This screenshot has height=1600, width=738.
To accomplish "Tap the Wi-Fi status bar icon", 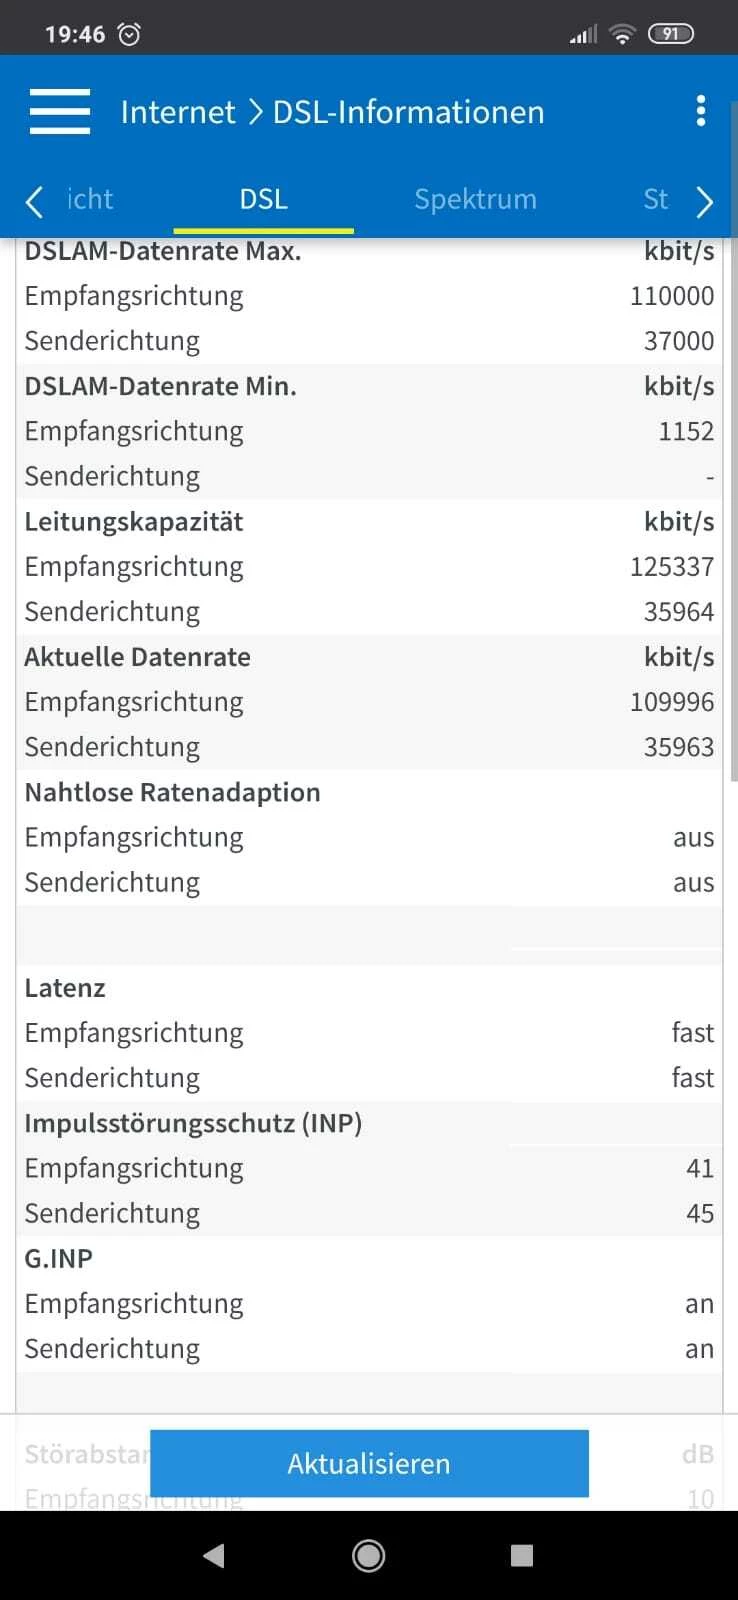I will coord(622,35).
